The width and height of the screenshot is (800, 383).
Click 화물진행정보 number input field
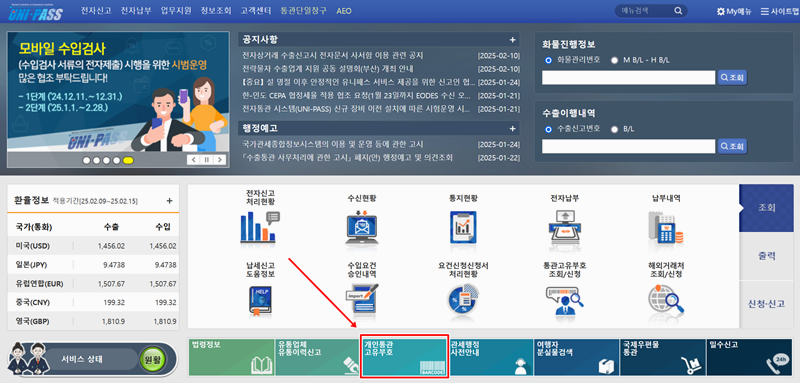629,78
